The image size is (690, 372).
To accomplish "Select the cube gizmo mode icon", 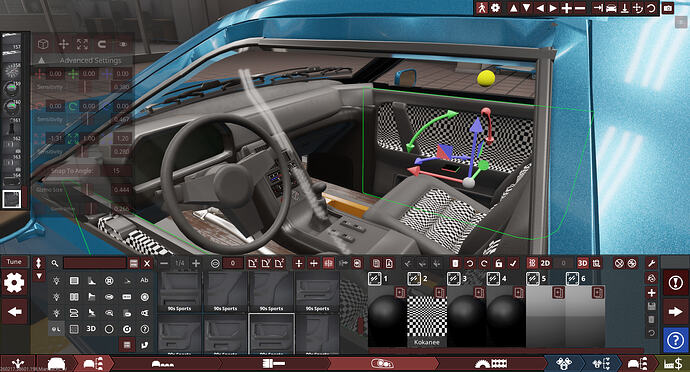I will pyautogui.click(x=43, y=44).
